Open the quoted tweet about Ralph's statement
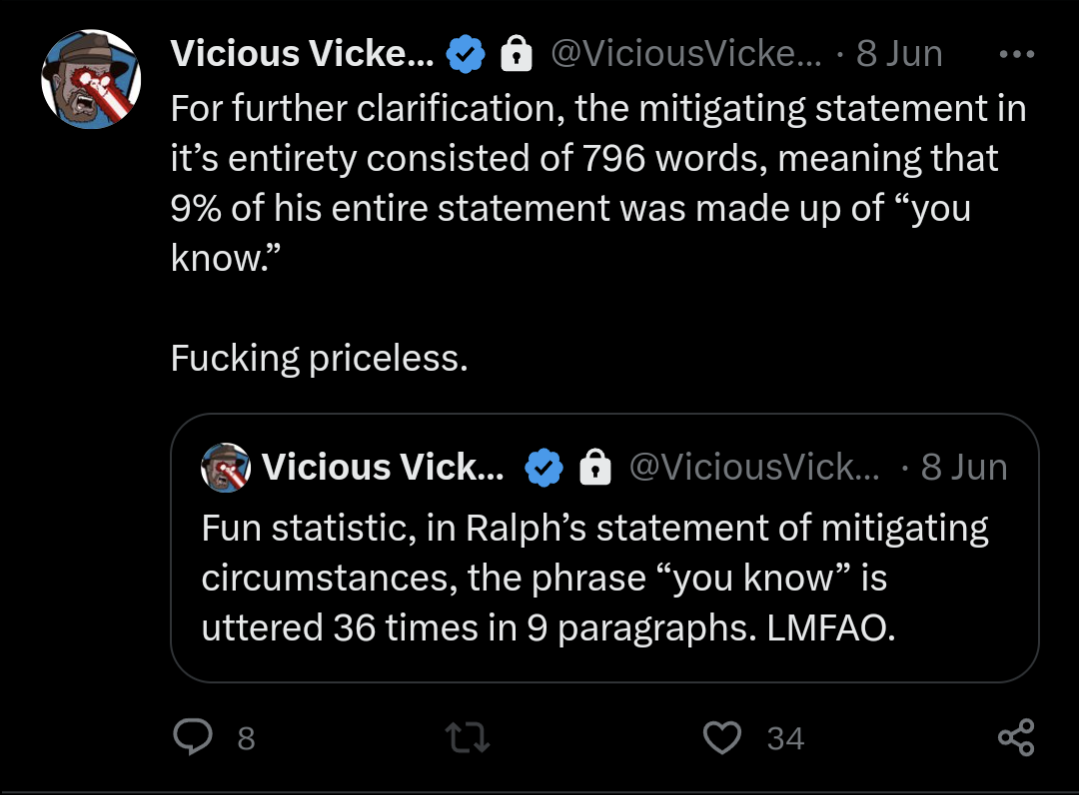This screenshot has height=795, width=1079. pyautogui.click(x=605, y=548)
